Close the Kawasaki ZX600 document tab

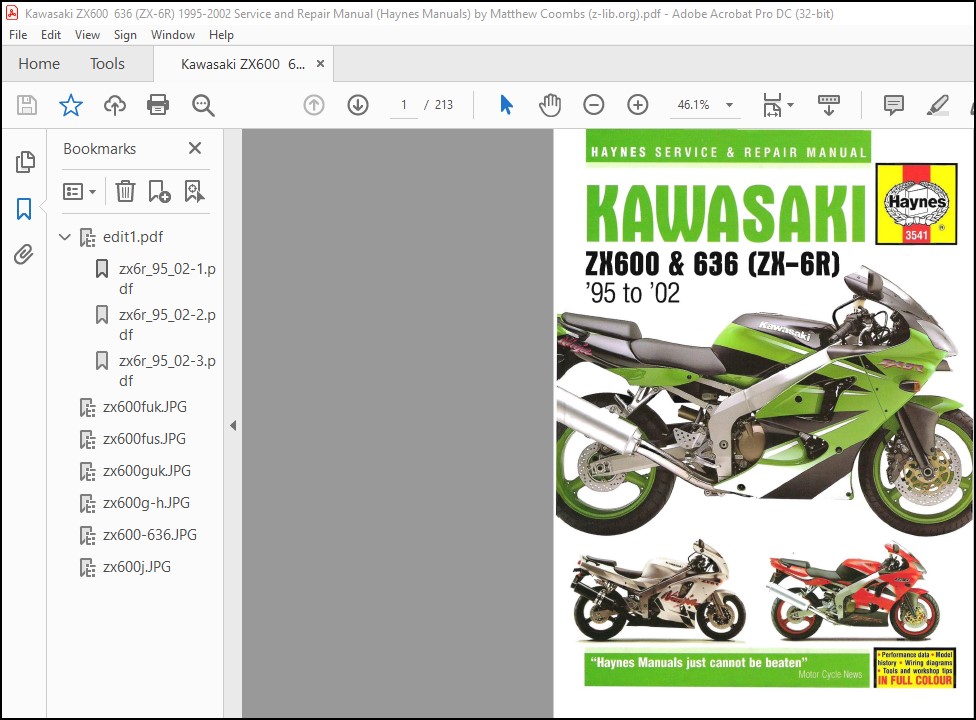[x=321, y=63]
